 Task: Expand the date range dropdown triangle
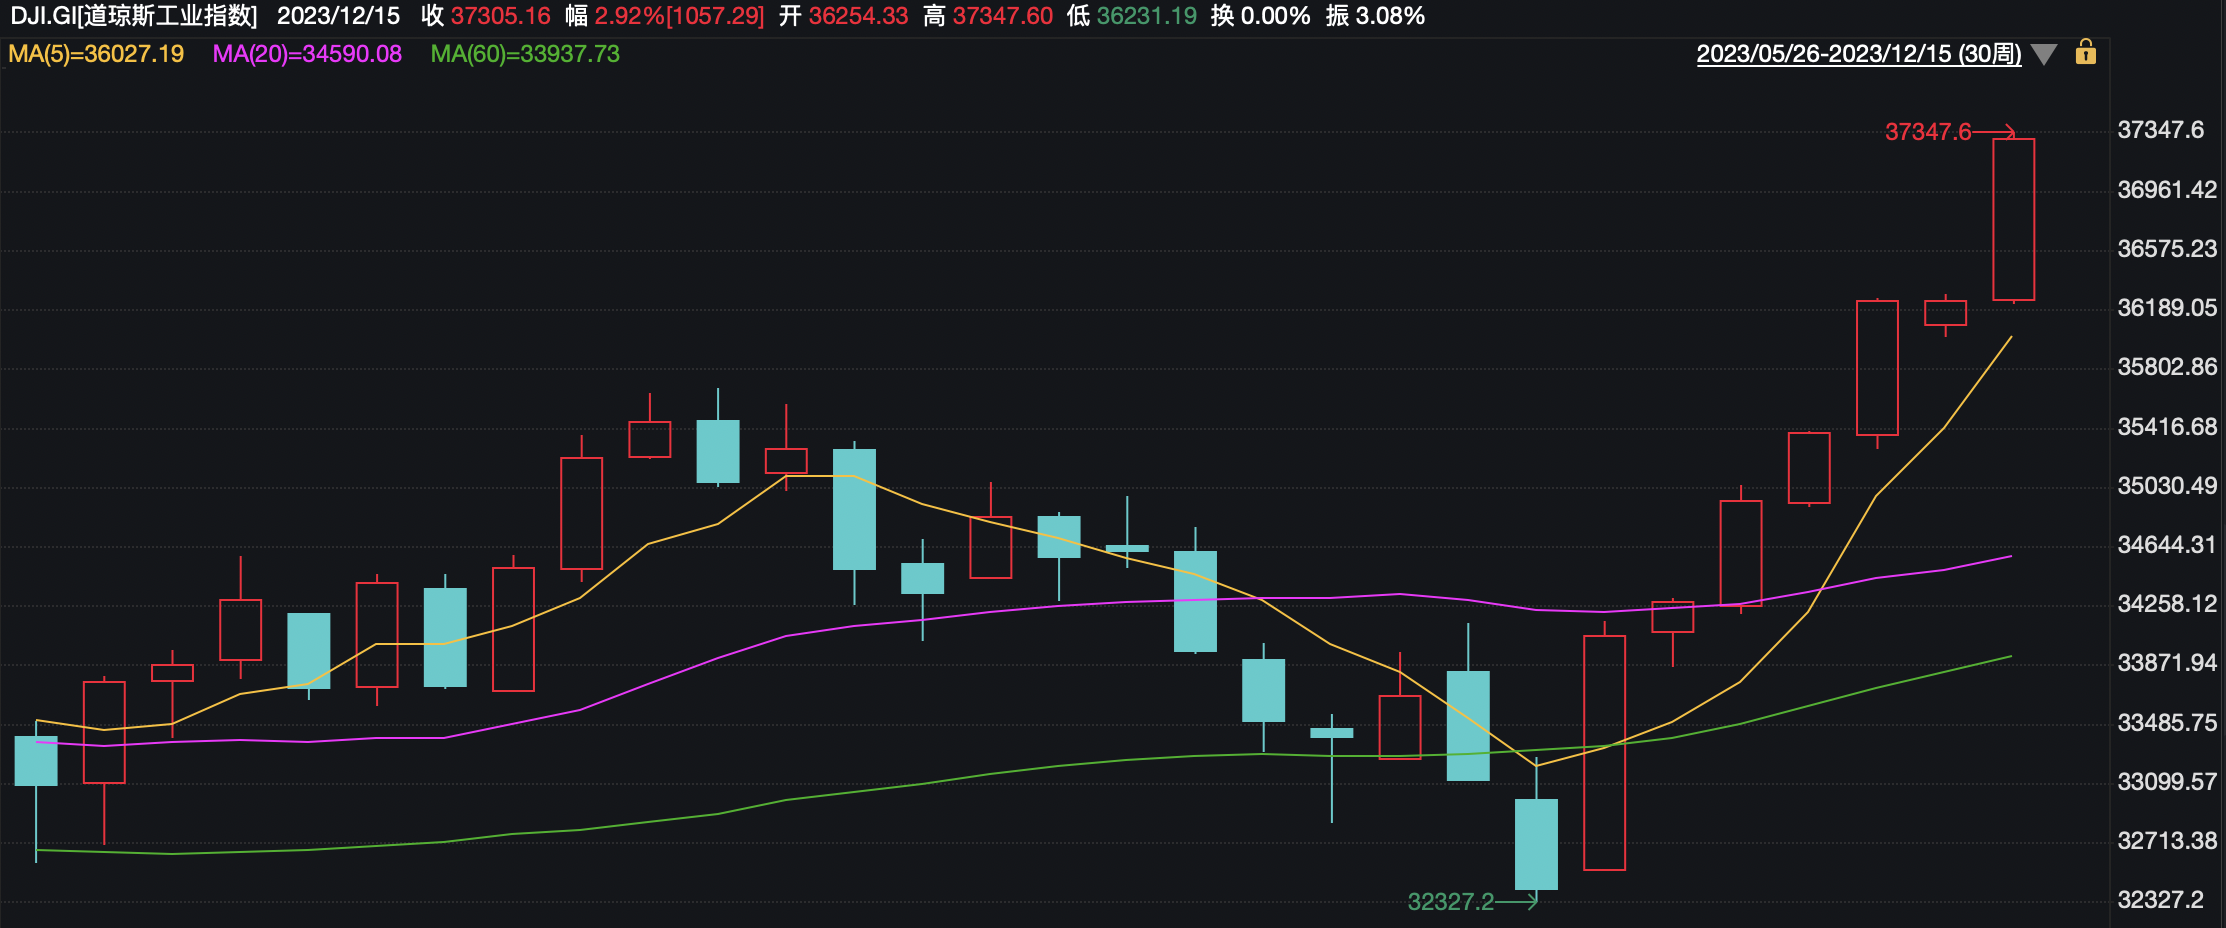pos(2044,55)
